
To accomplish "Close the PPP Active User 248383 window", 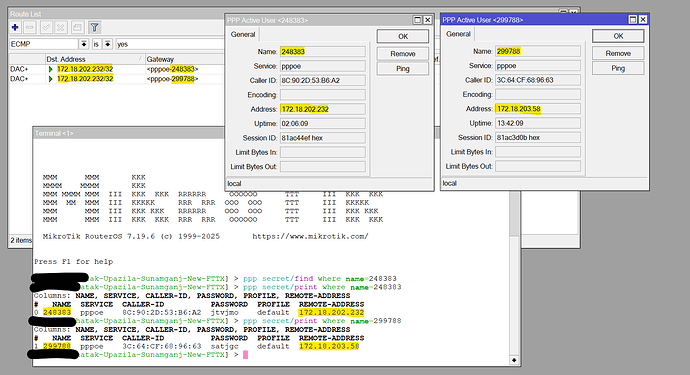I will point(427,20).
